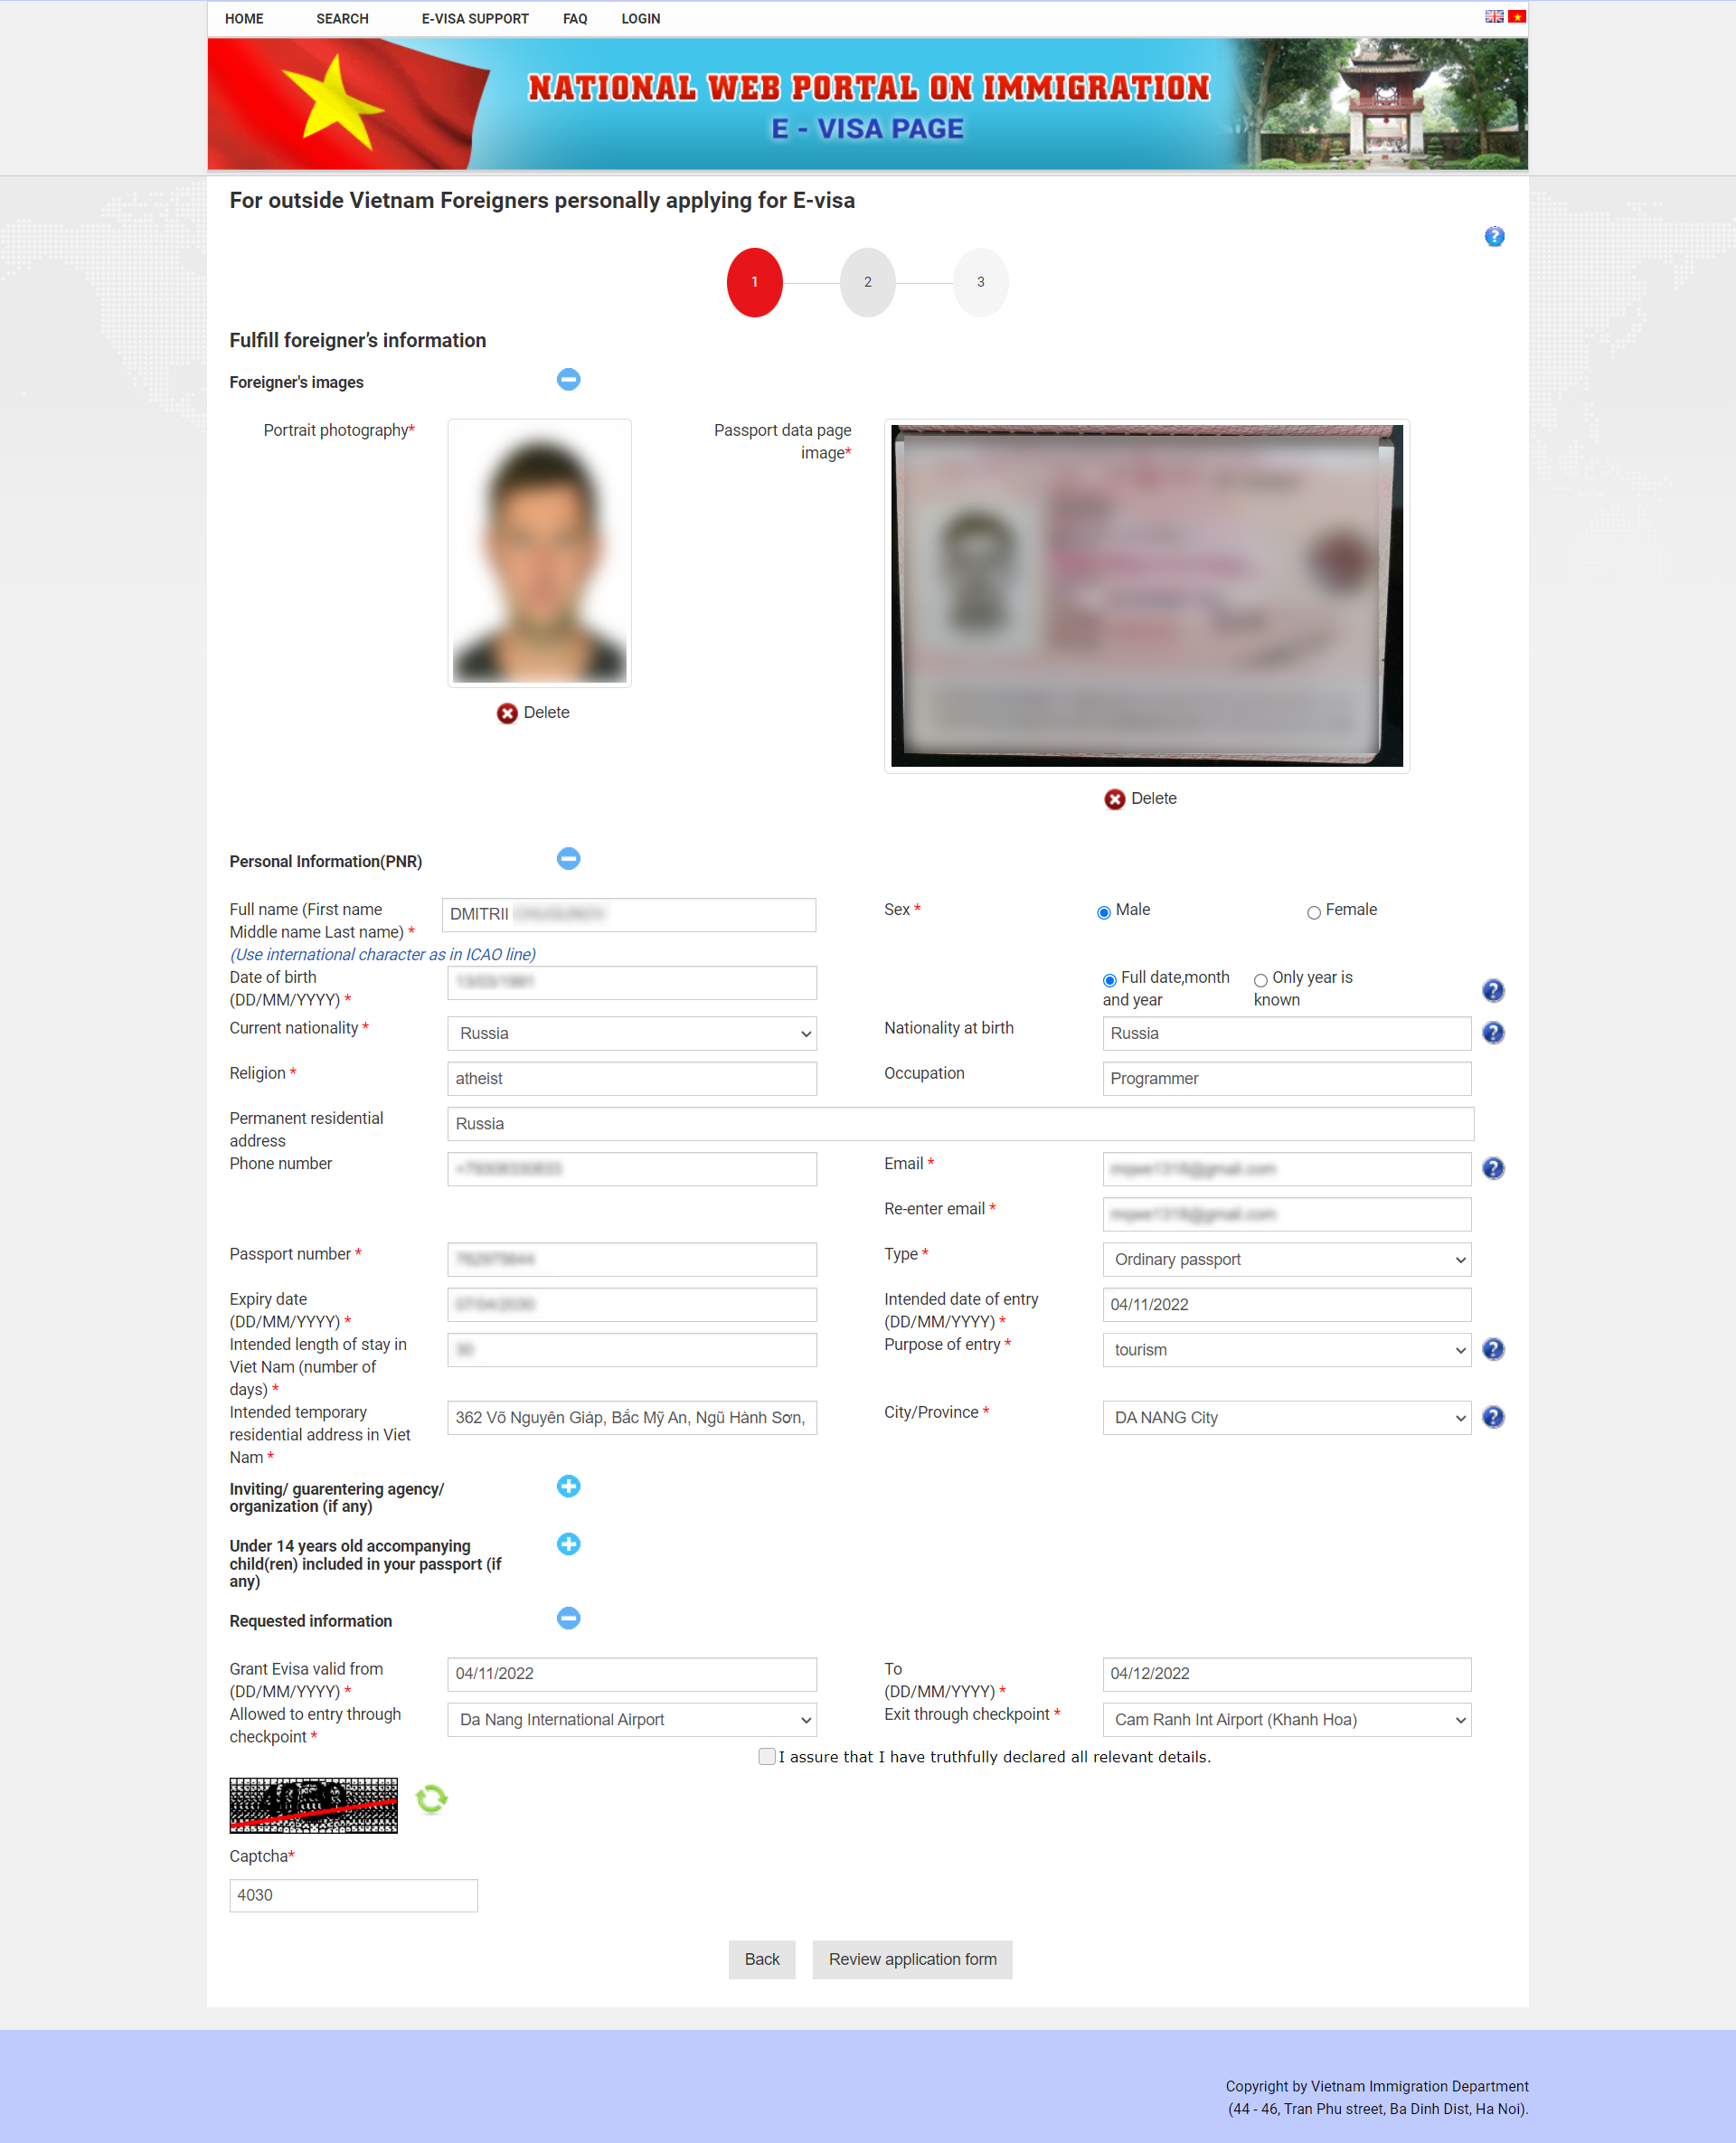Check the truthfully declared assurance checkbox
This screenshot has height=2143, width=1736.
(766, 1757)
